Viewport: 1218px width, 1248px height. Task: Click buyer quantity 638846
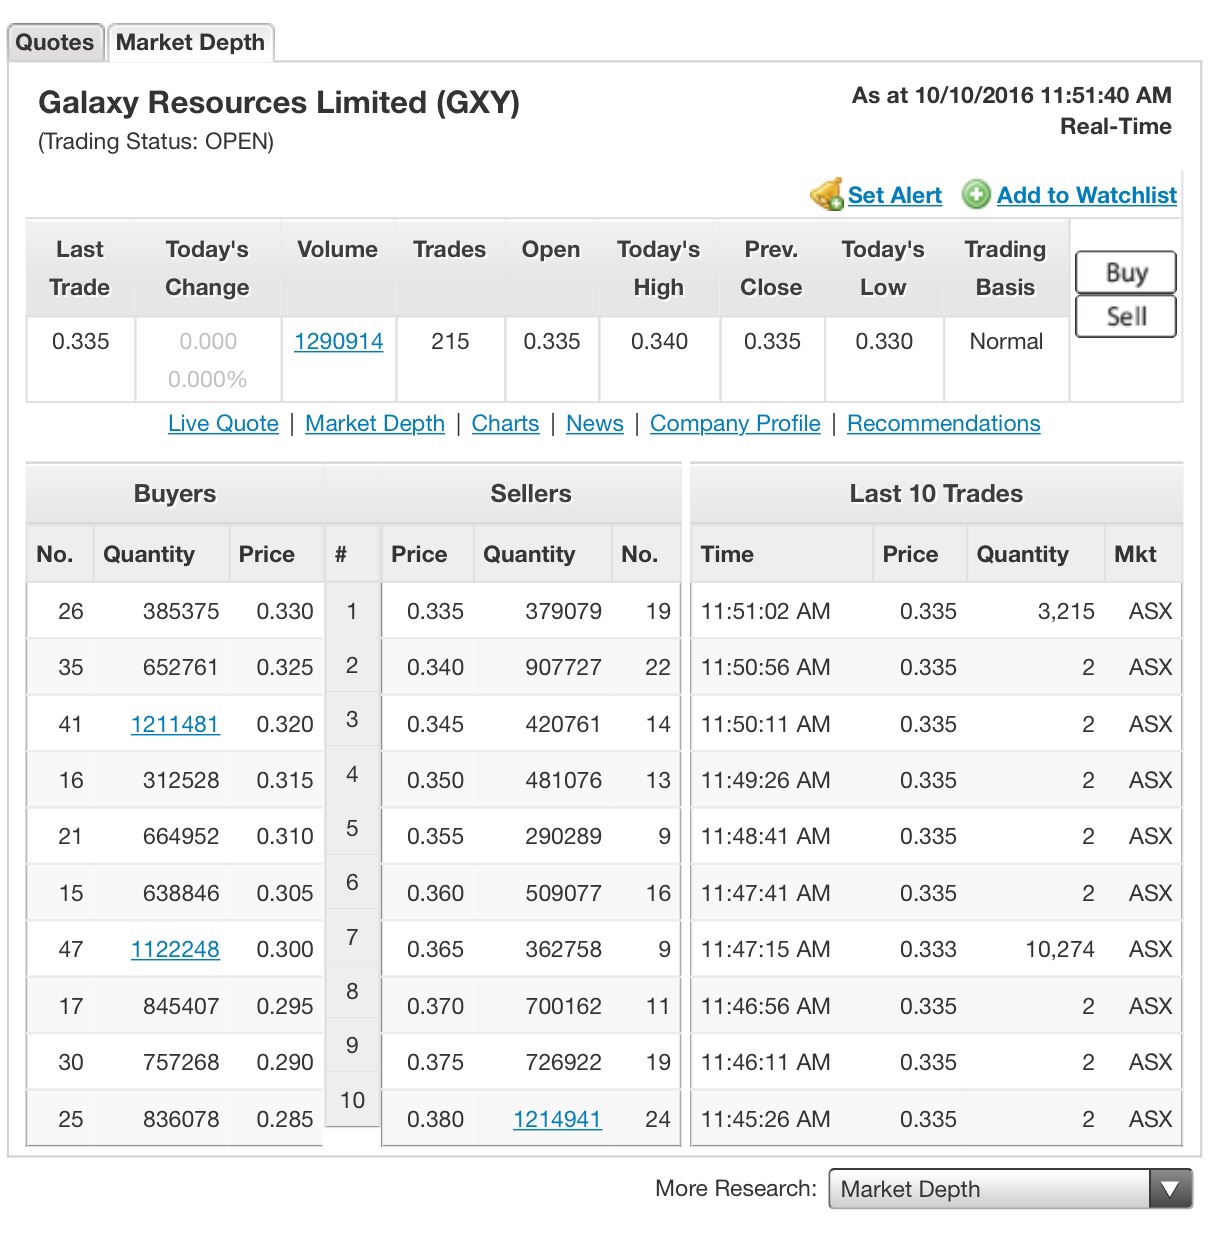181,893
